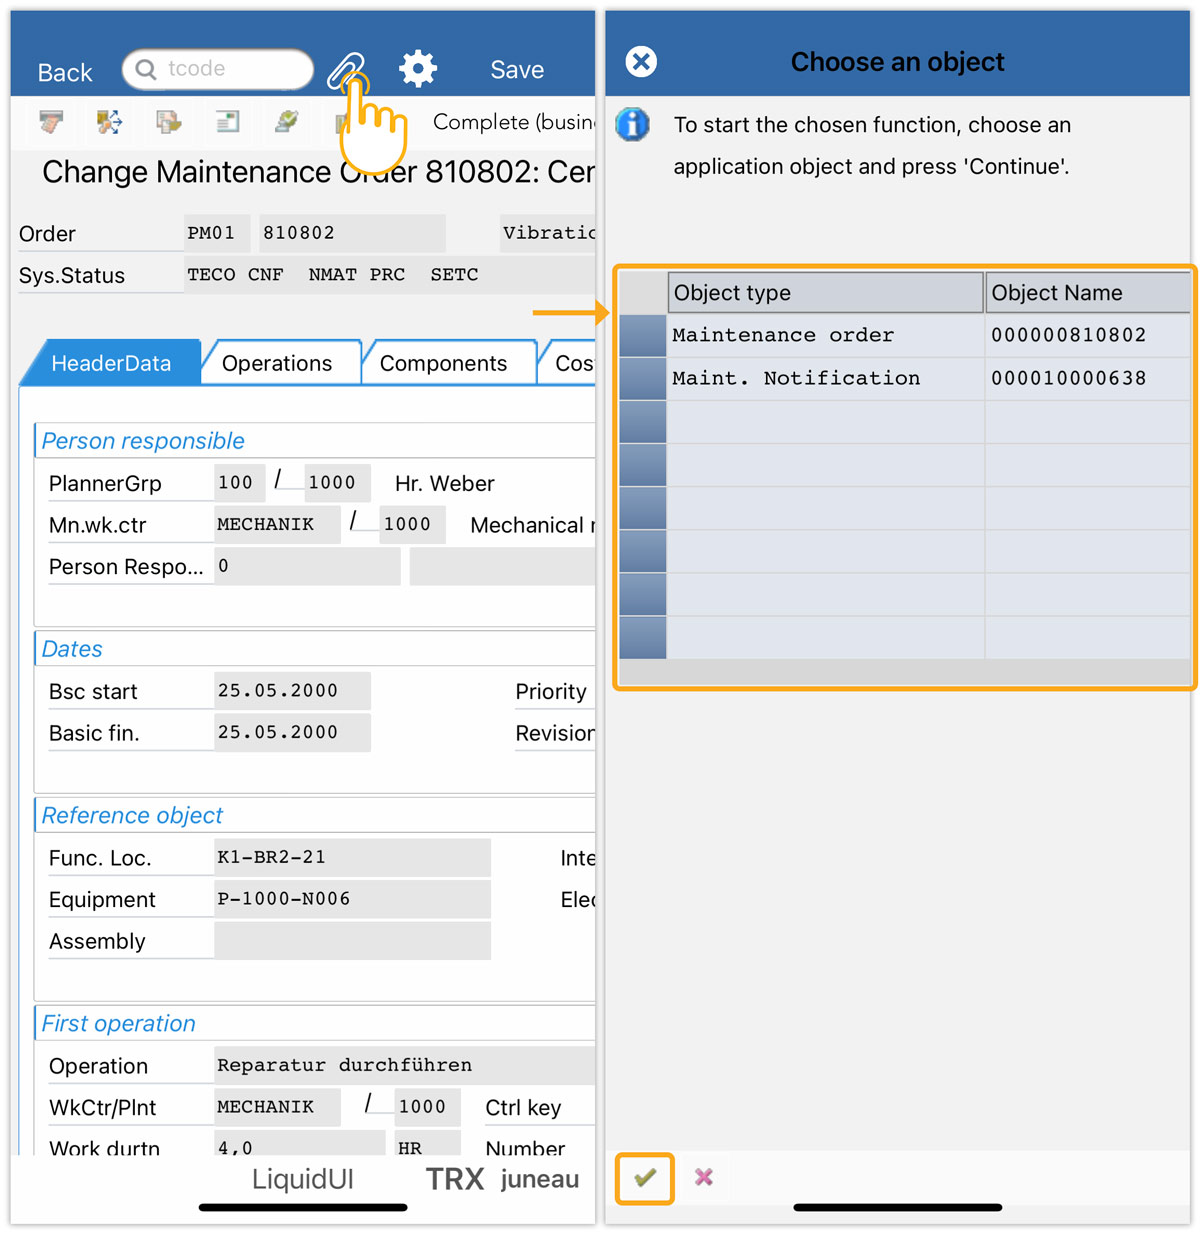Click the toolbar icon with green checkmark
The image size is (1200, 1234).
[x=287, y=122]
